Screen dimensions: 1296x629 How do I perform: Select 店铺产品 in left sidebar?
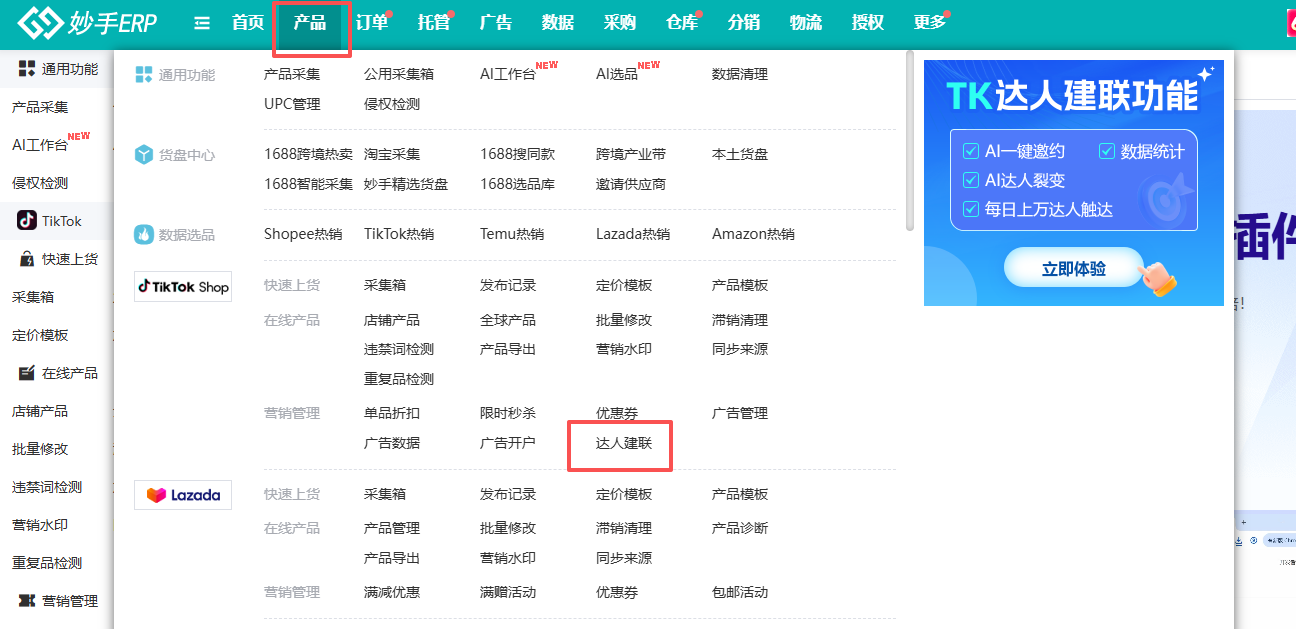(x=40, y=411)
